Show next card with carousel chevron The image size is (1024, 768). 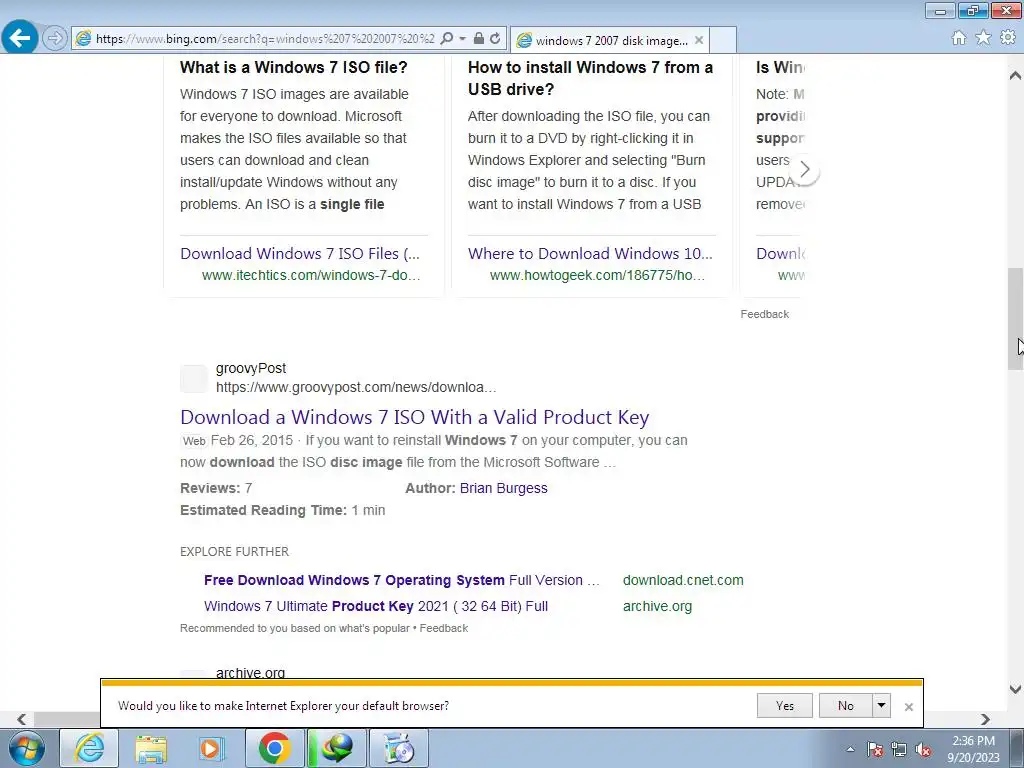tap(805, 170)
